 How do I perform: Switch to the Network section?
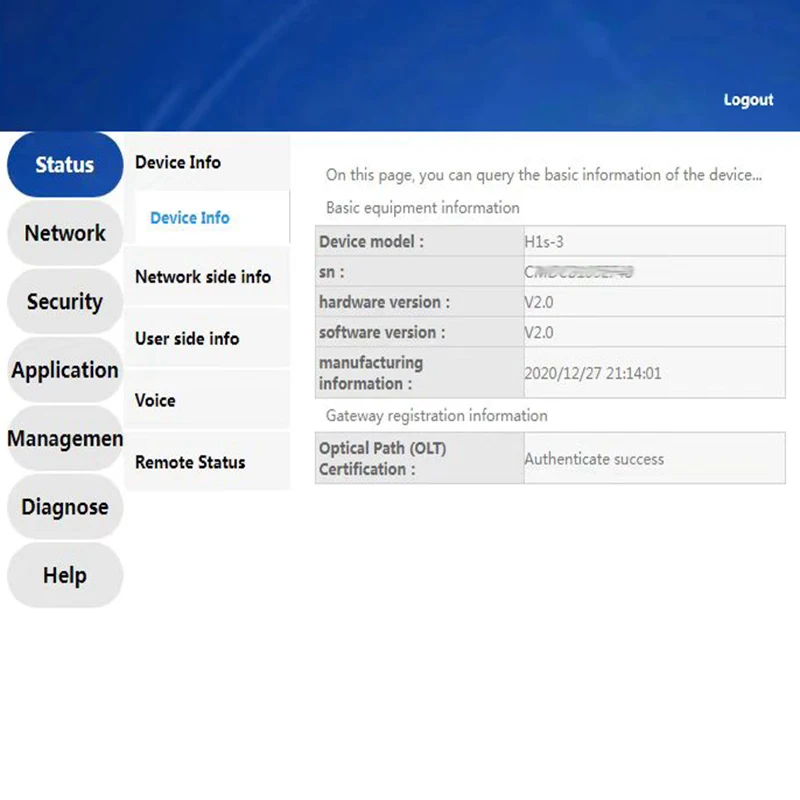click(65, 233)
